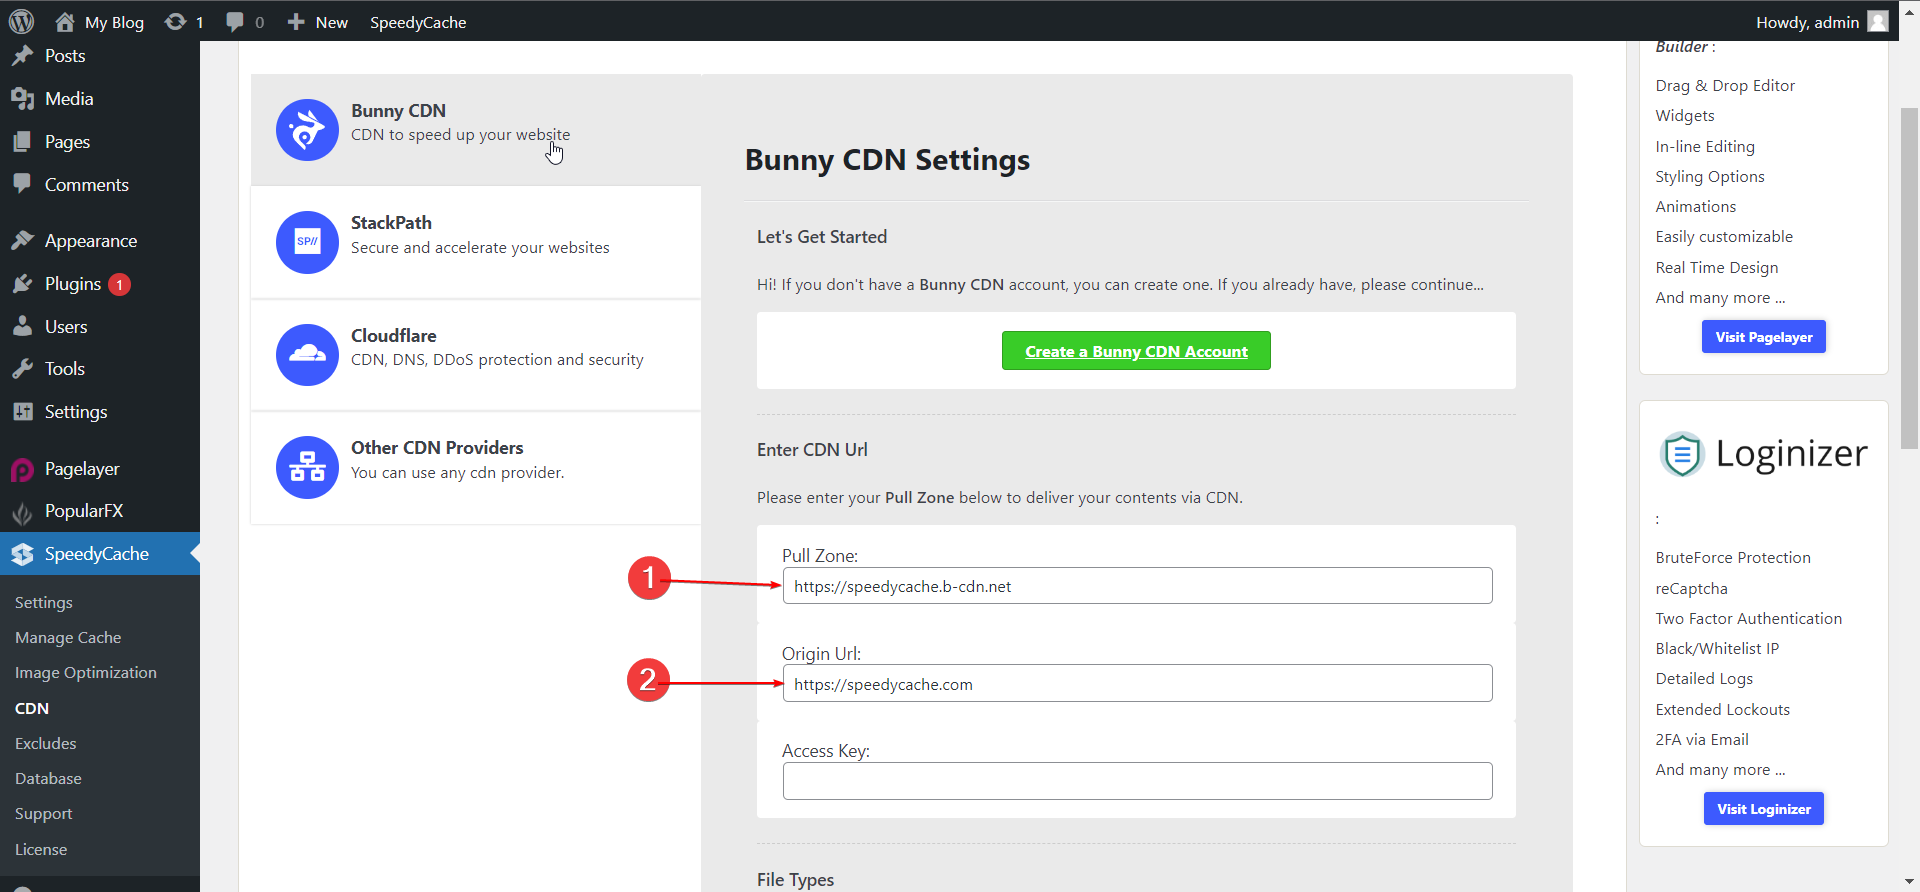Select the StackPath provider icon

[307, 242]
